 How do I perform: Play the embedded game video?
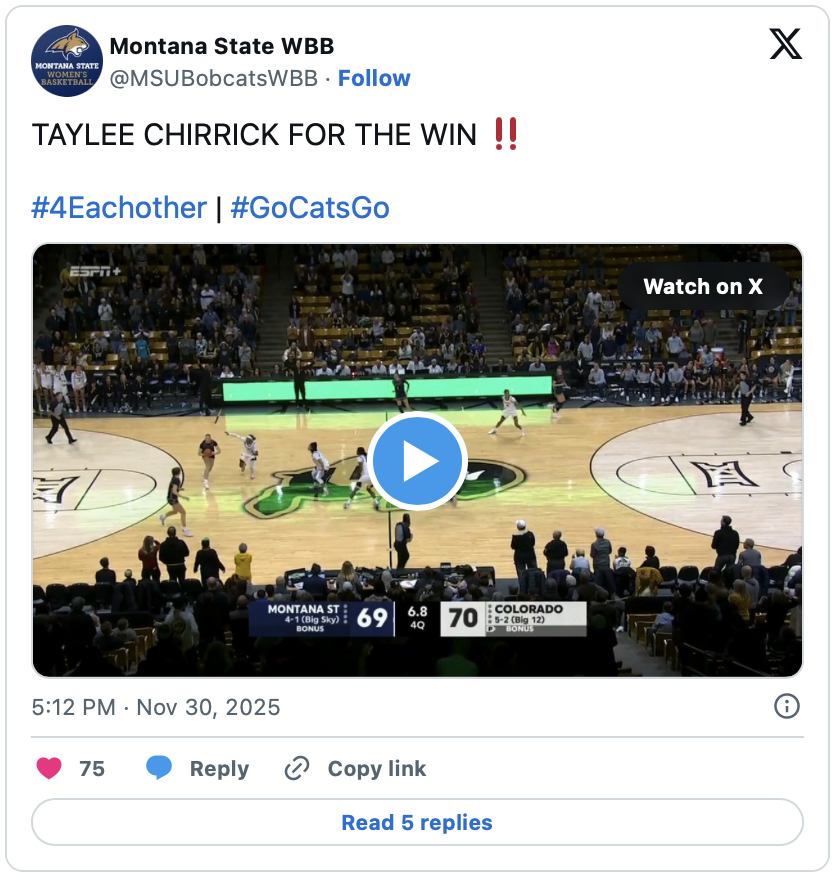(x=417, y=461)
